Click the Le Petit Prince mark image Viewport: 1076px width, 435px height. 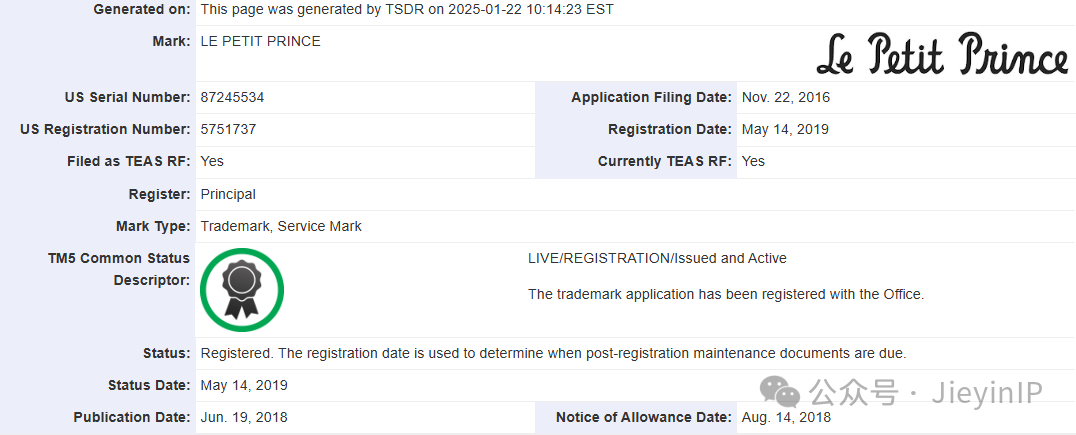[x=942, y=54]
